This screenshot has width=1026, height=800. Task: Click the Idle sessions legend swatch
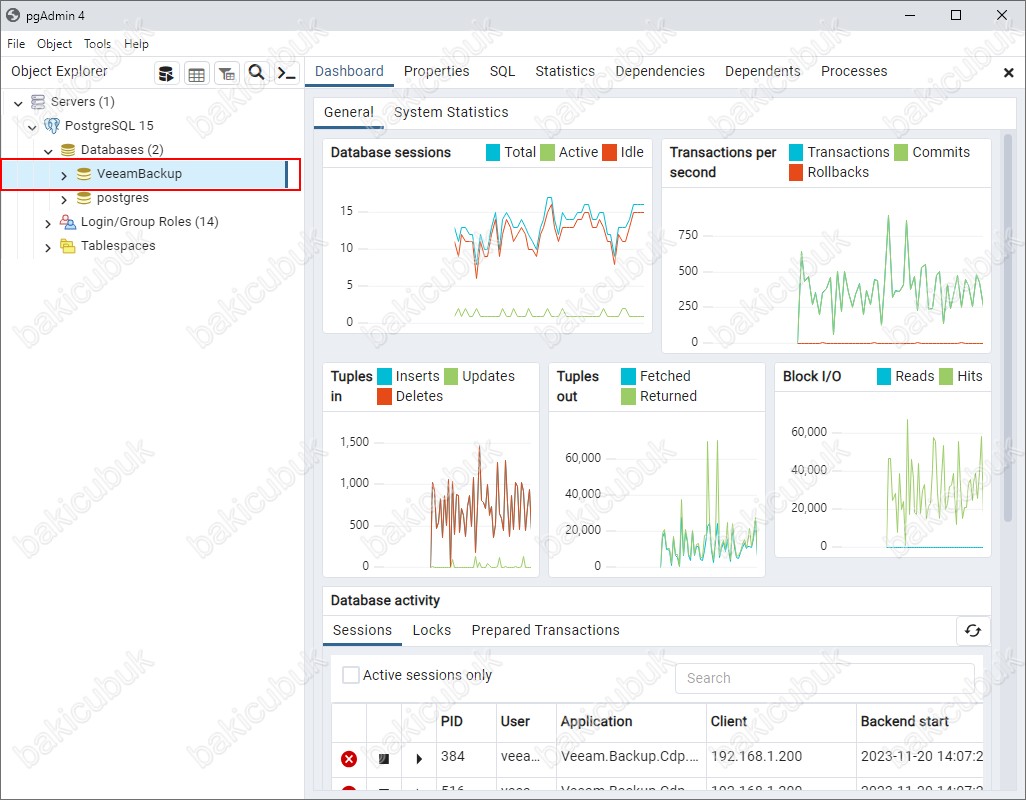click(x=610, y=152)
